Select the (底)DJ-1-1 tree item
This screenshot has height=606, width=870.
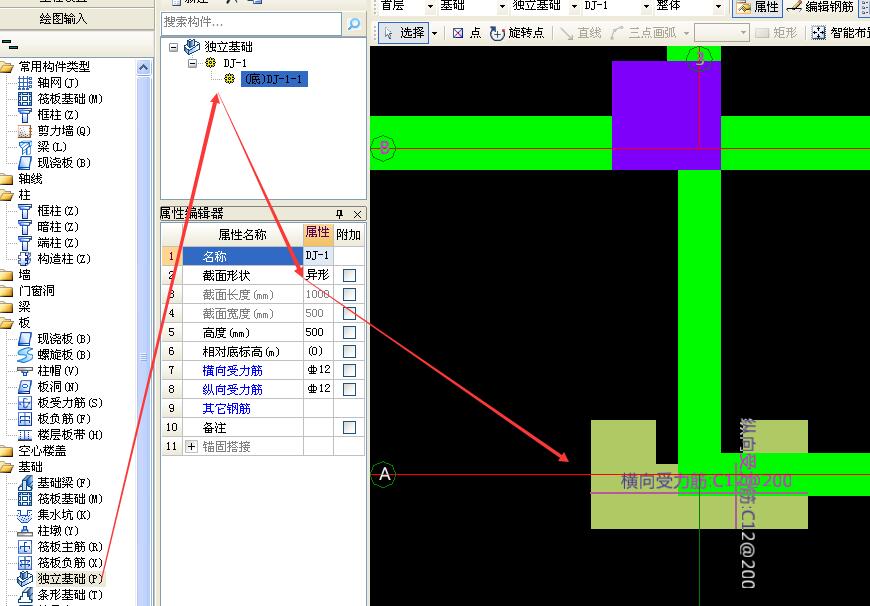[x=274, y=79]
